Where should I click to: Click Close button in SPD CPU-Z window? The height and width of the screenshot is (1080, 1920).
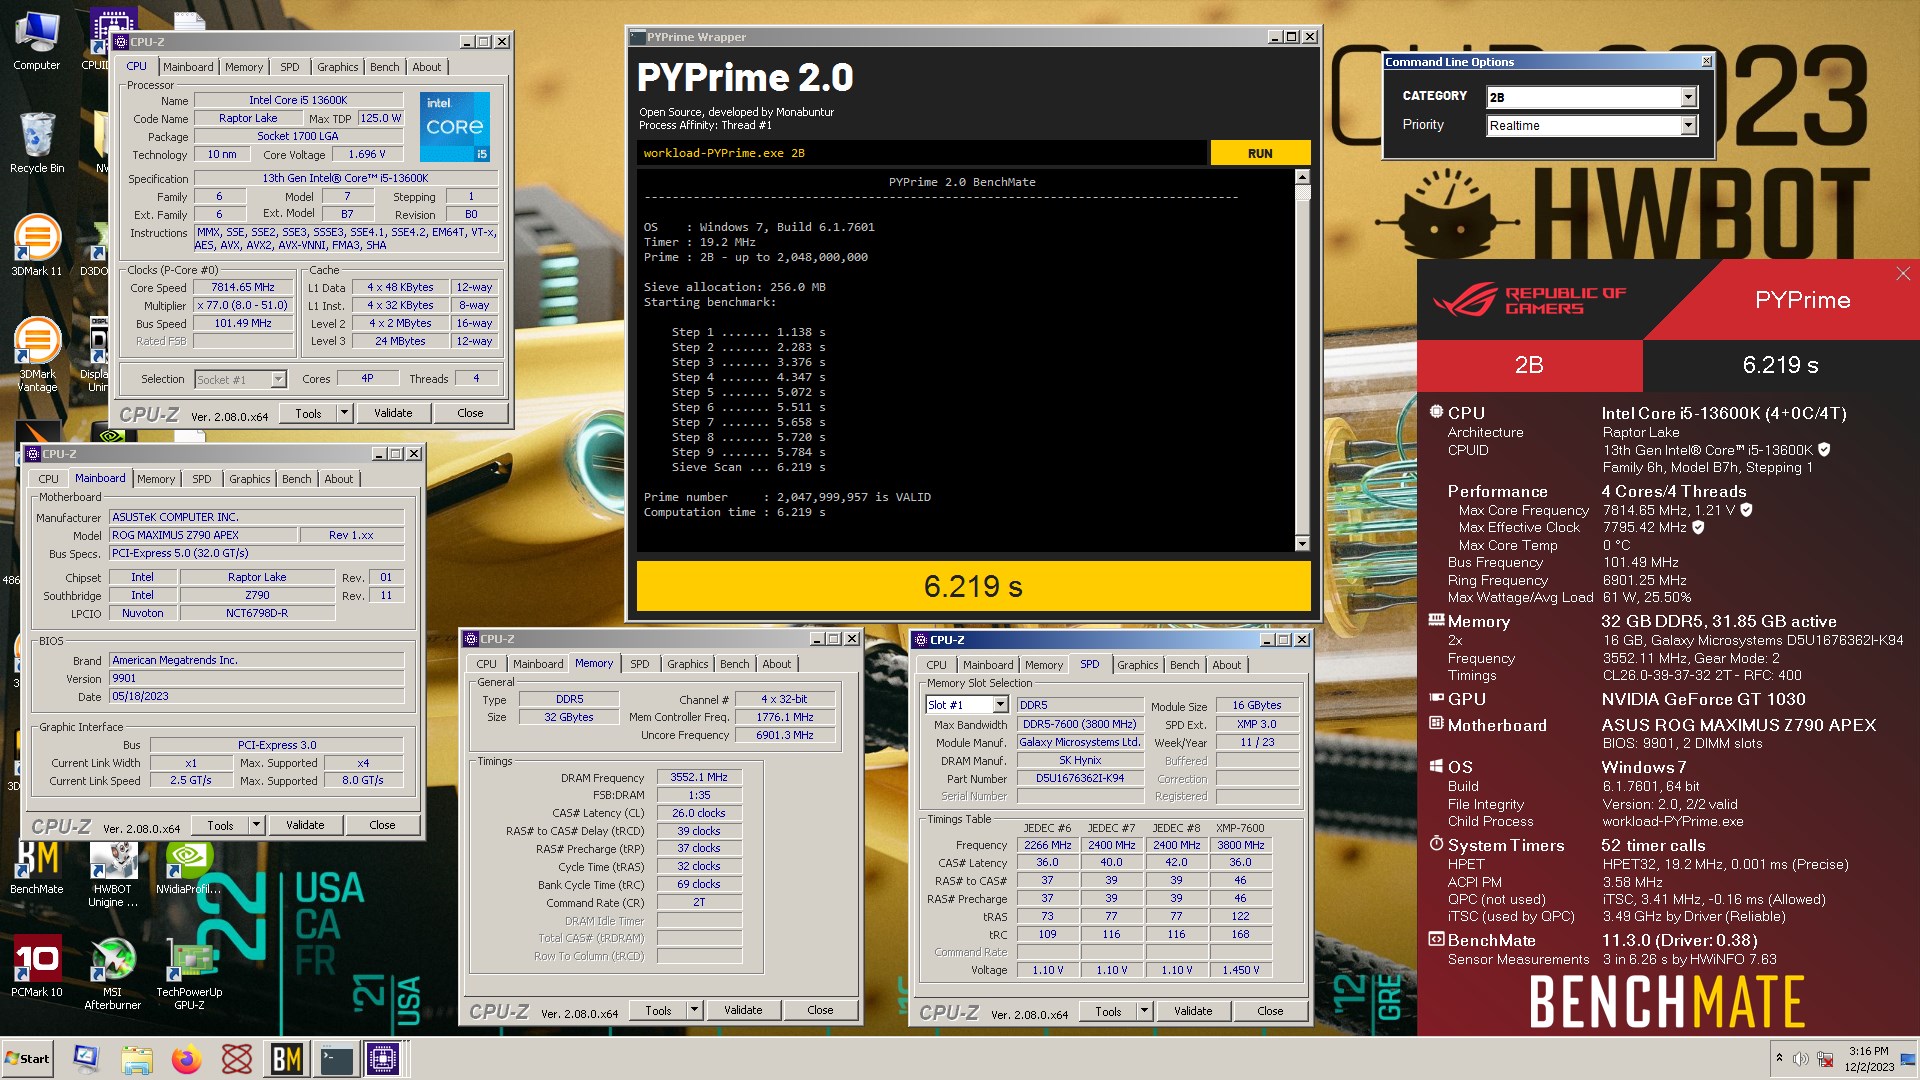click(1270, 1011)
